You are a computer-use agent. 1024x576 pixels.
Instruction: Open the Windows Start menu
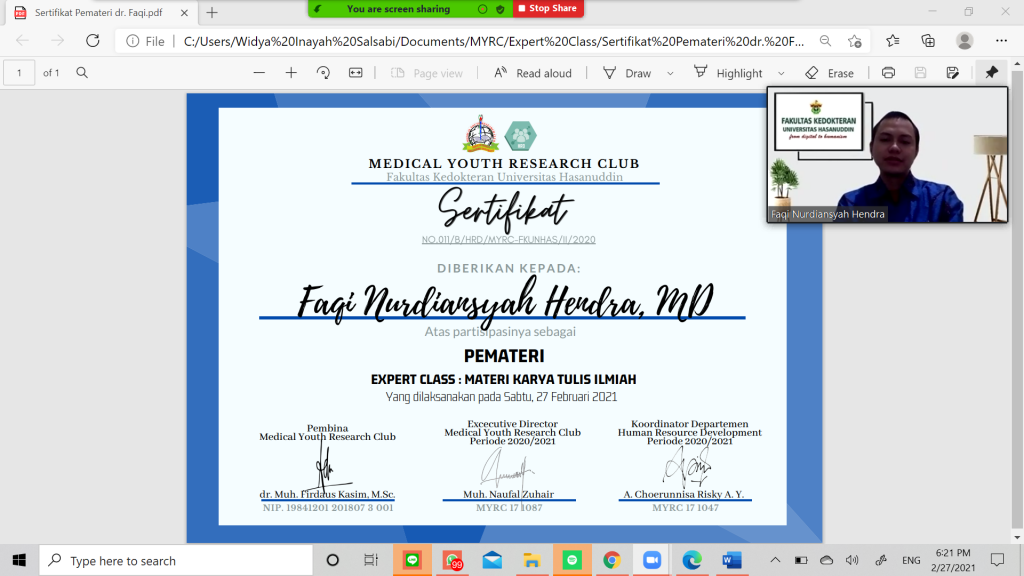(19, 560)
